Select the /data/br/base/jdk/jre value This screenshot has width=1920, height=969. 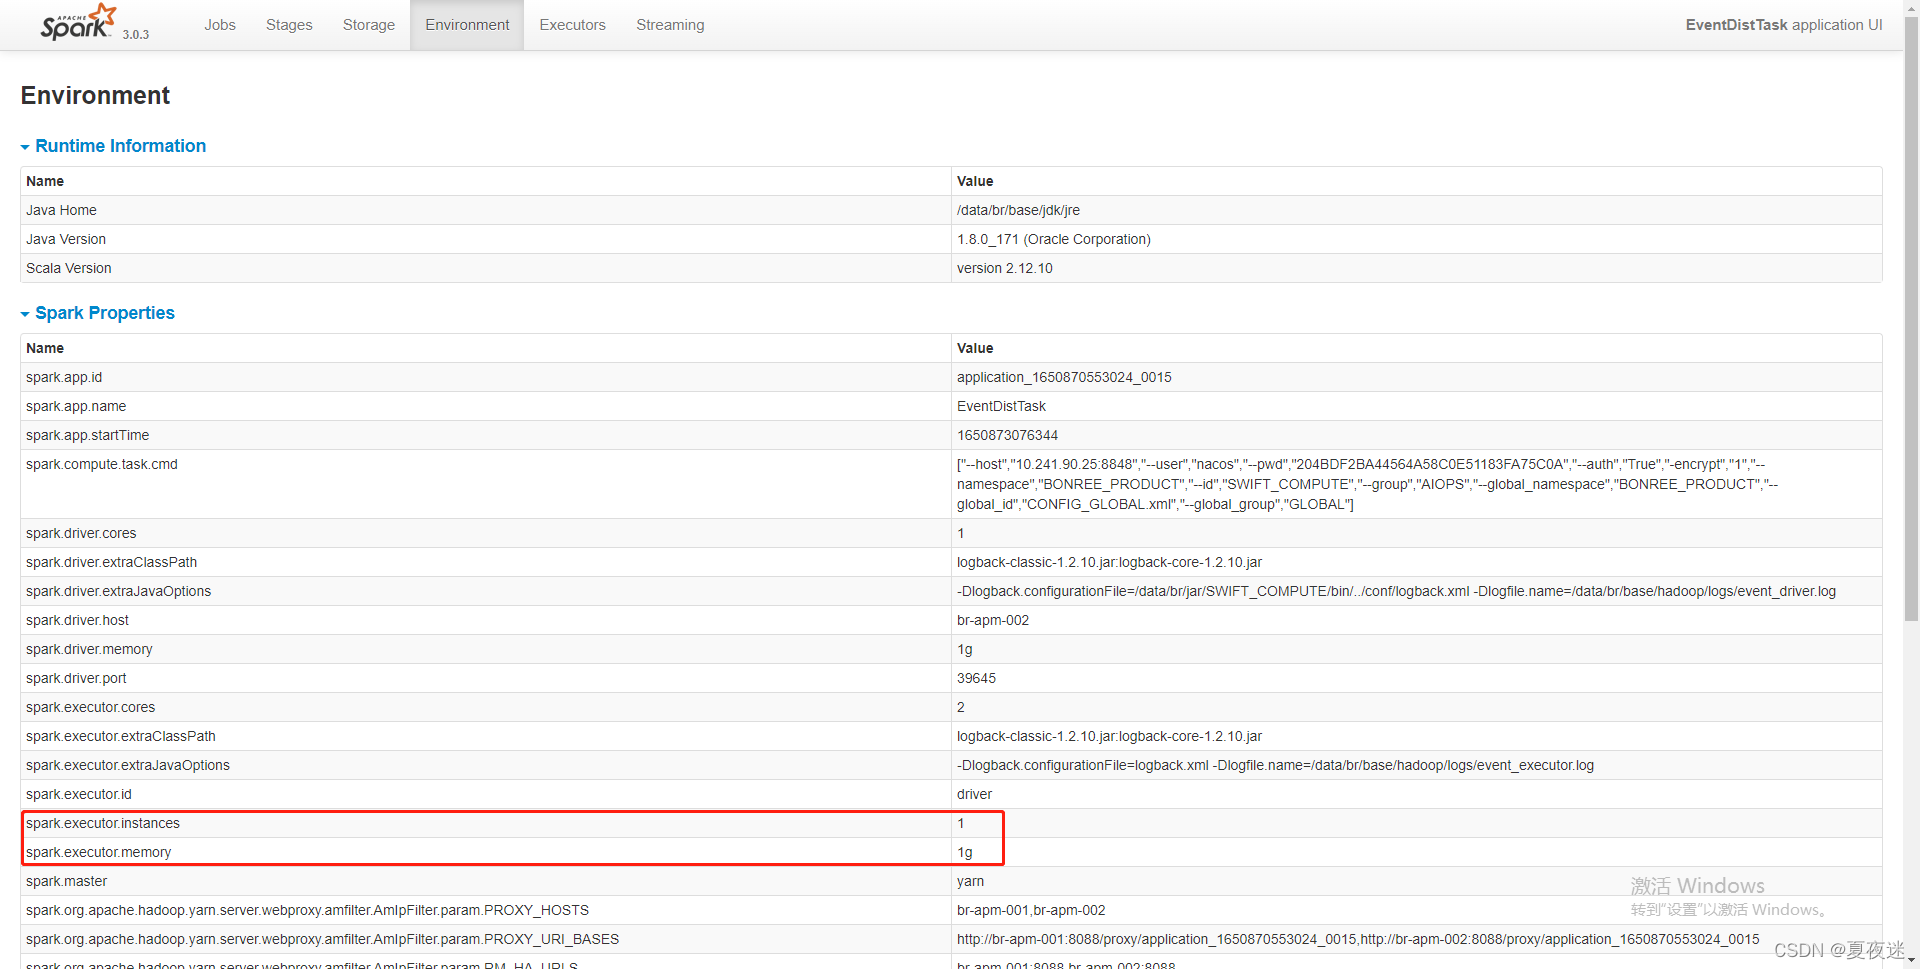click(1018, 210)
